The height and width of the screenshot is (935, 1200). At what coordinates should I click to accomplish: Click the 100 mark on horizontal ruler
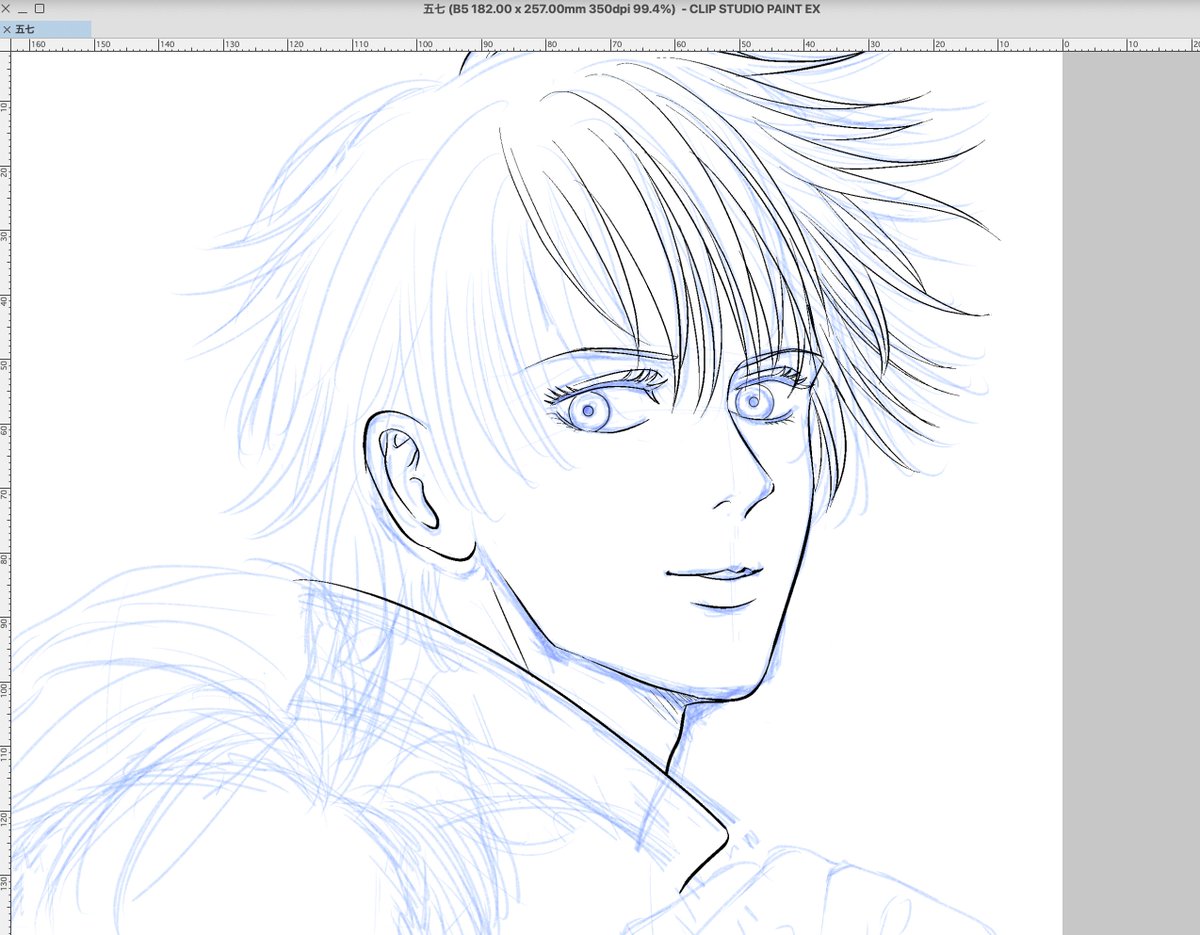tap(423, 45)
